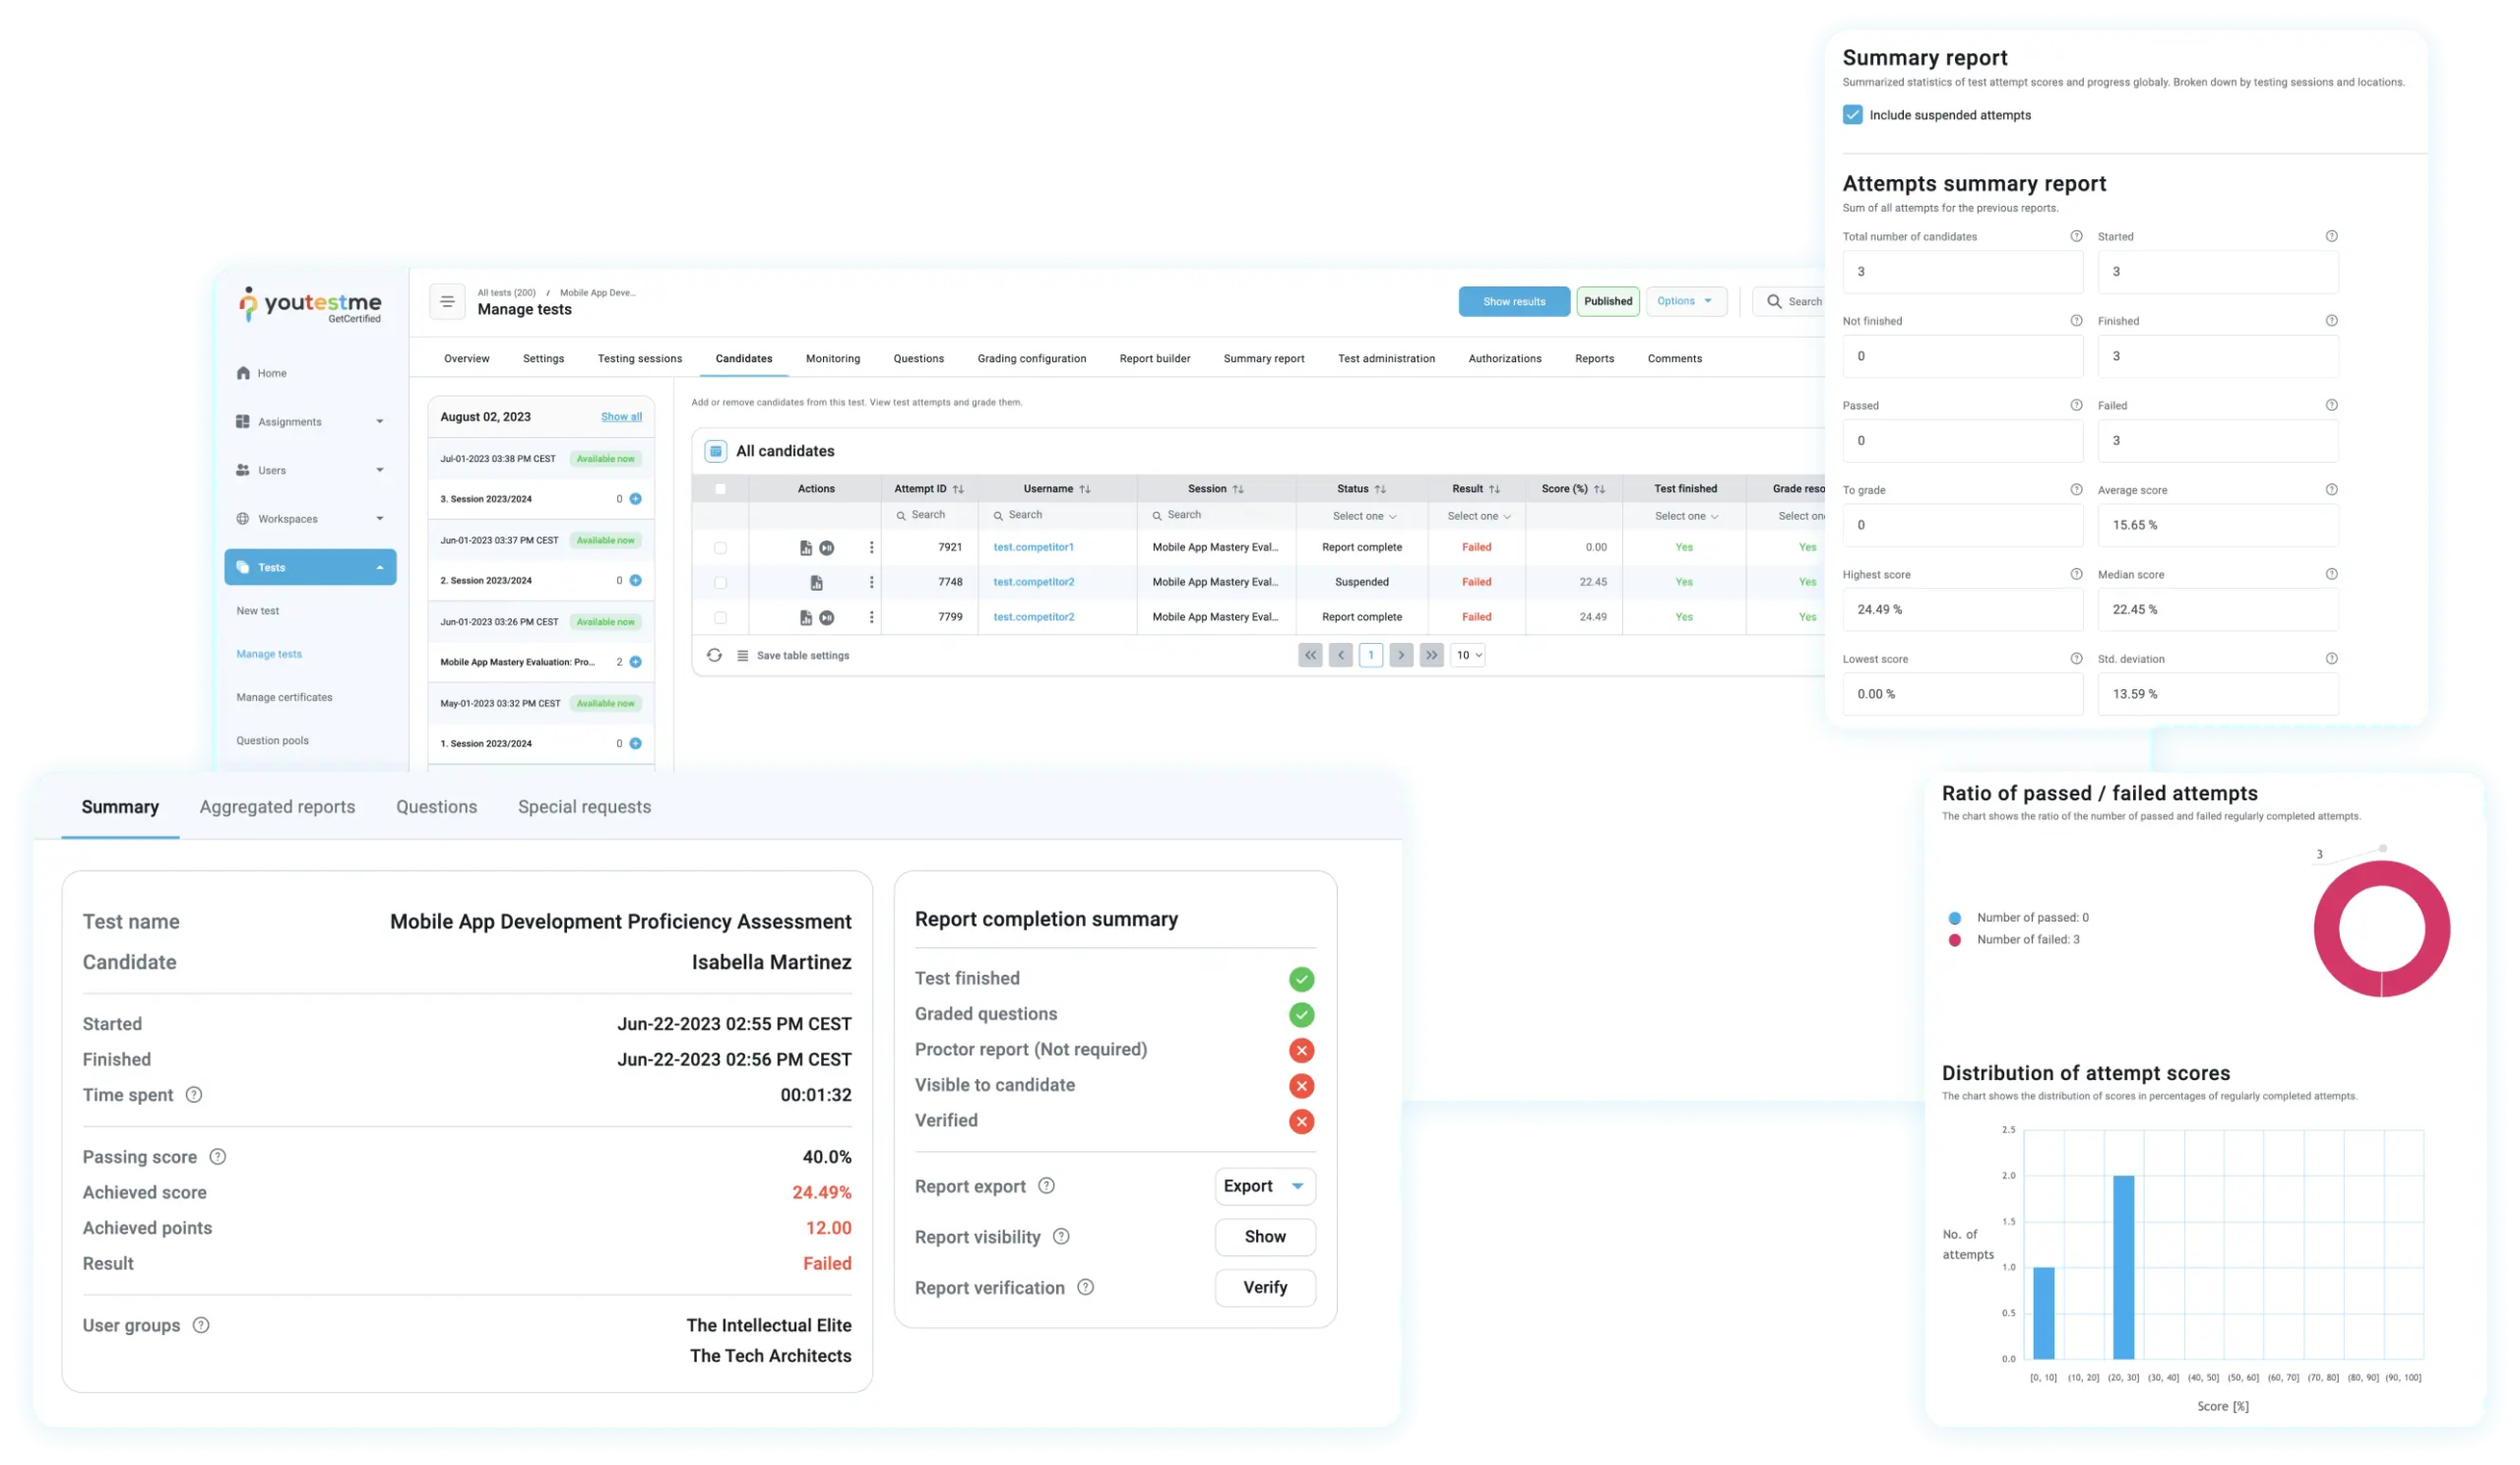
Task: Click the delete attempt icon for attempt 7921
Action: 871,545
